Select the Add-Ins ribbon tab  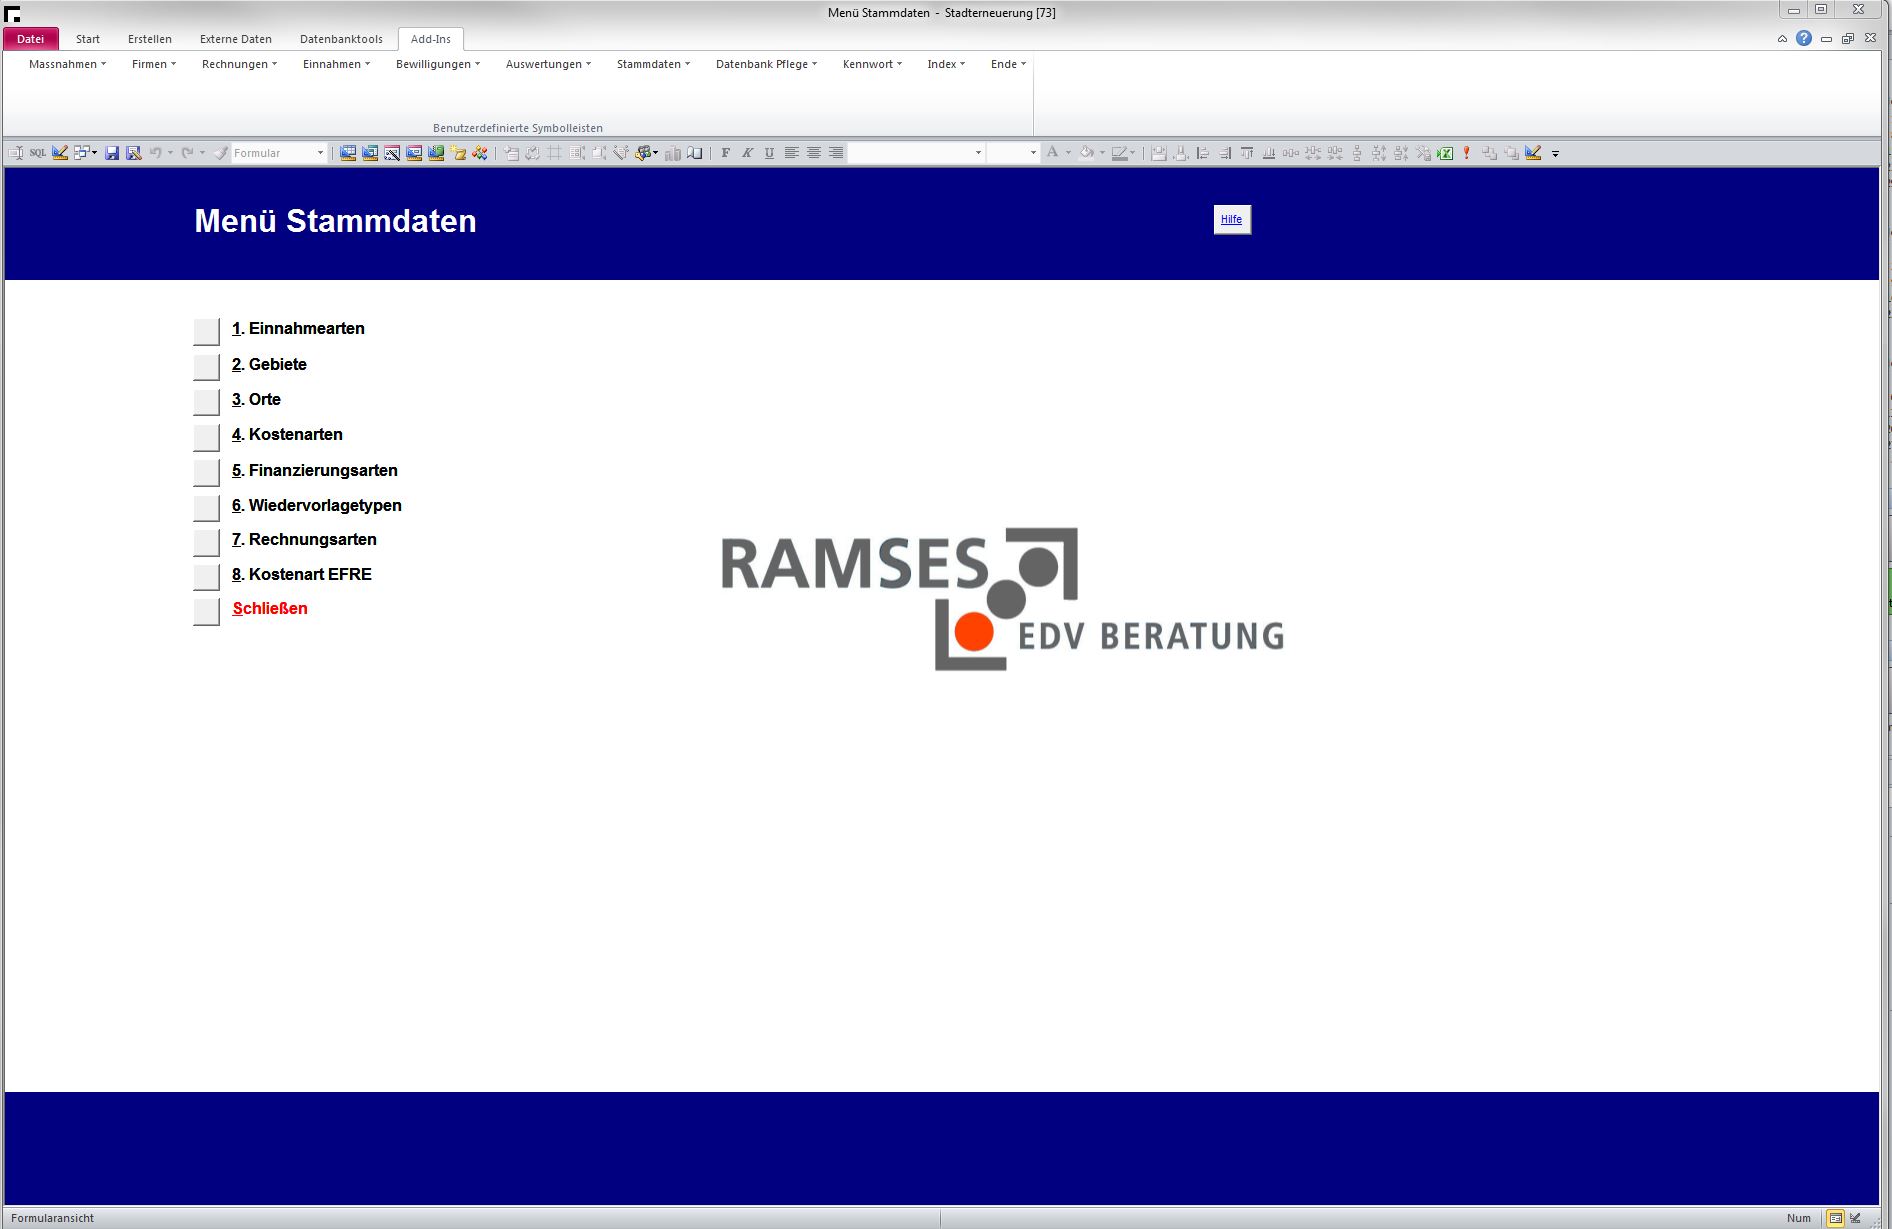[431, 39]
